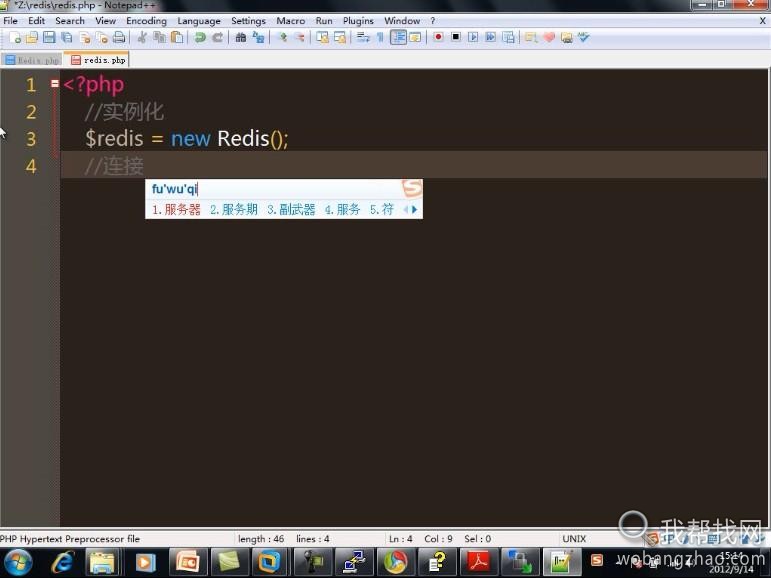This screenshot has width=771, height=578.
Task: Launch Internet Explorer from the taskbar
Action: coord(62,562)
